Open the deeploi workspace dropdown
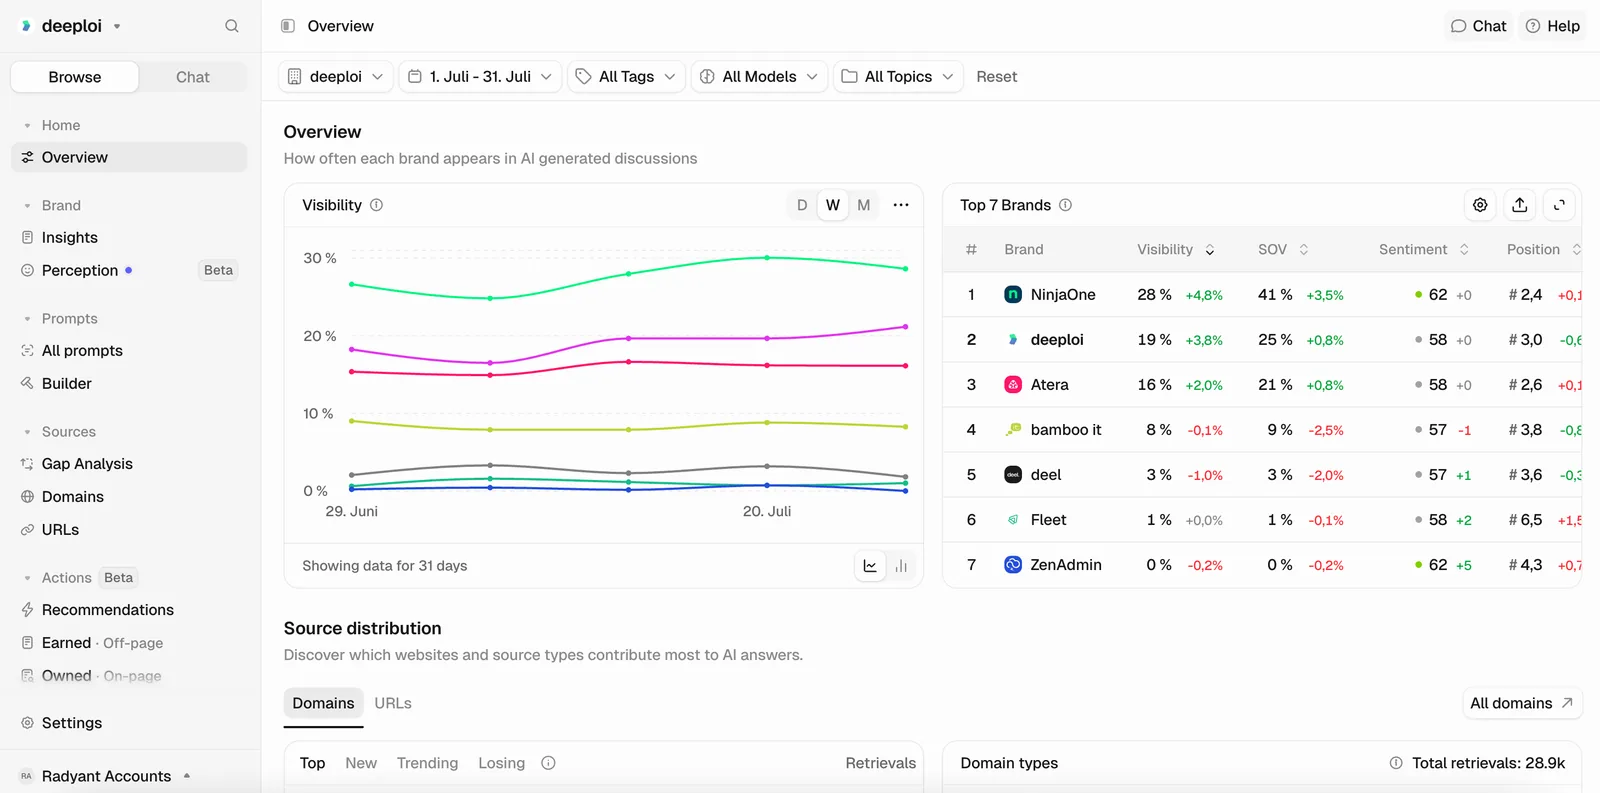1600x793 pixels. point(71,26)
